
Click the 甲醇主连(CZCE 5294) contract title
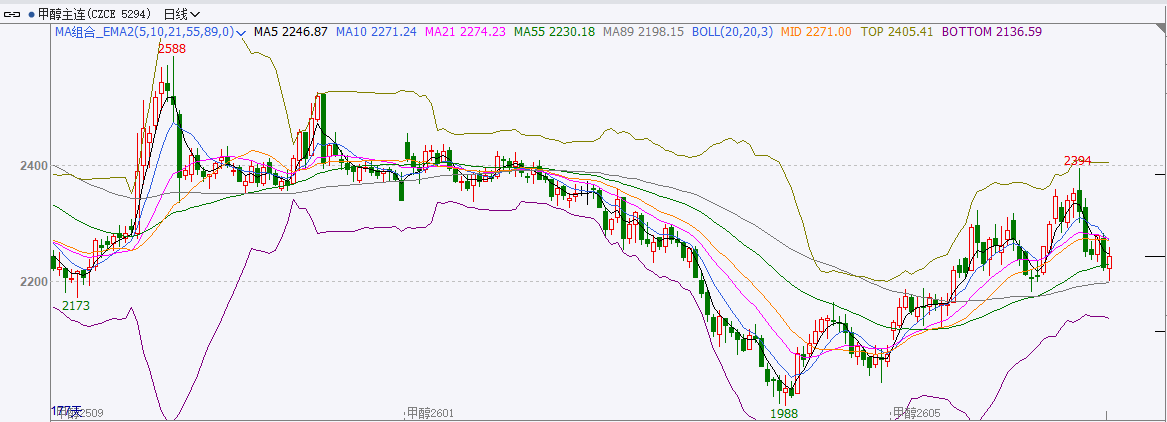pos(96,14)
